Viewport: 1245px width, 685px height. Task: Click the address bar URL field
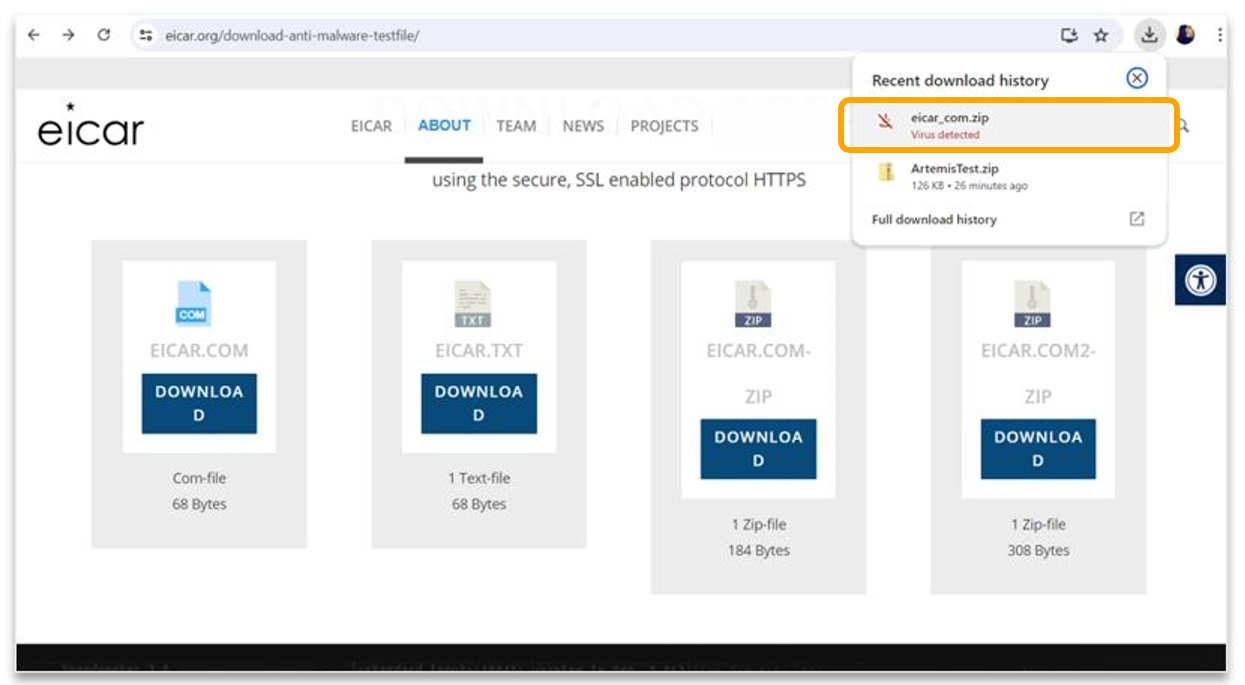pos(600,36)
